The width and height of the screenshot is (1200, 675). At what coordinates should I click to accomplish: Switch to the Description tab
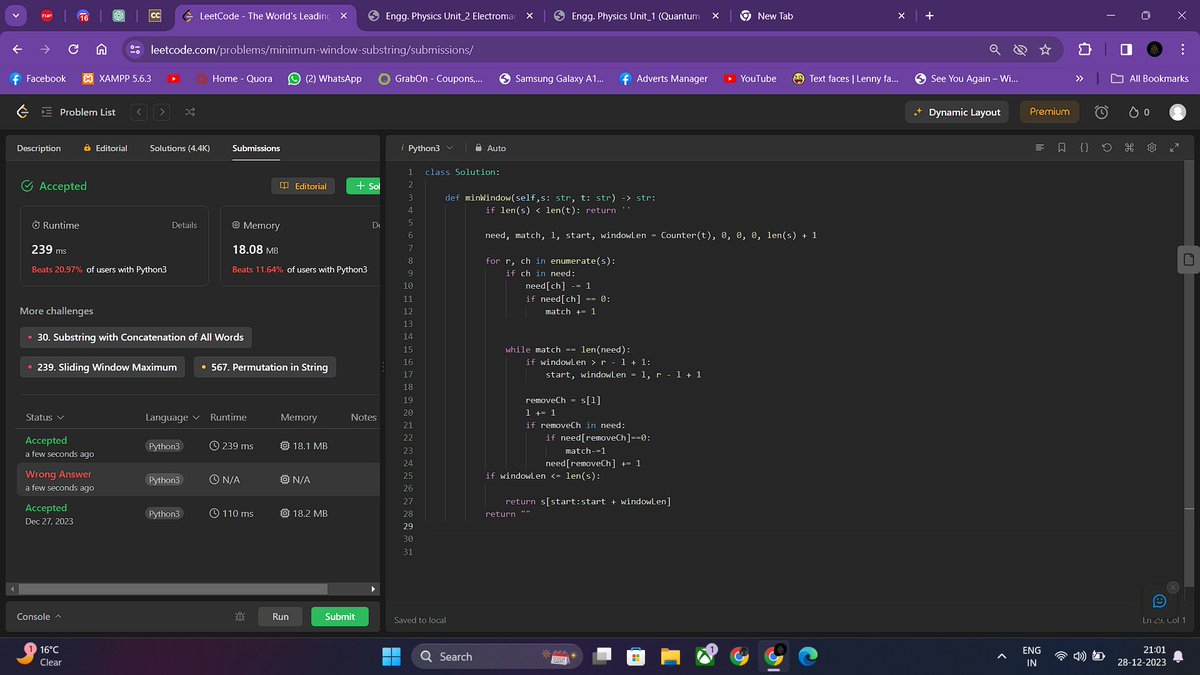coord(39,148)
